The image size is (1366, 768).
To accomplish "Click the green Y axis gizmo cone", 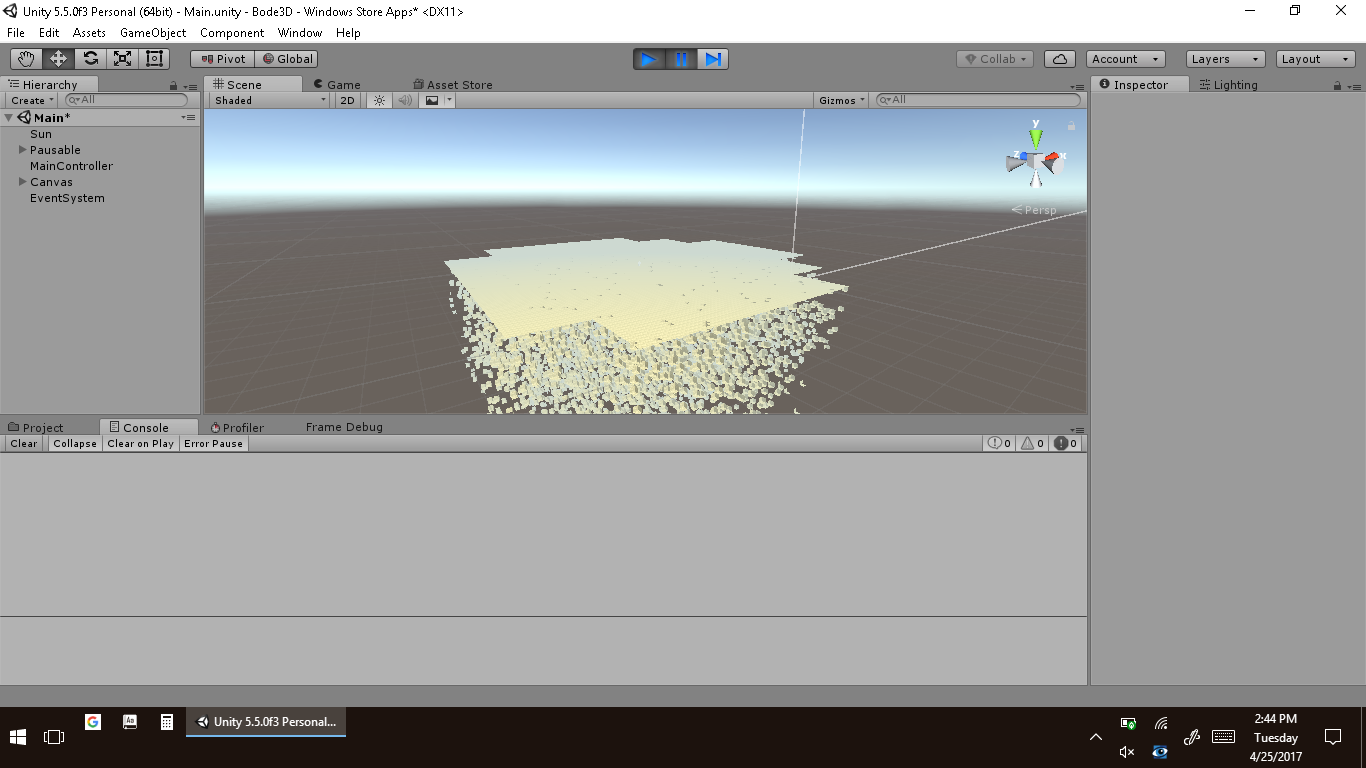I will [1036, 135].
